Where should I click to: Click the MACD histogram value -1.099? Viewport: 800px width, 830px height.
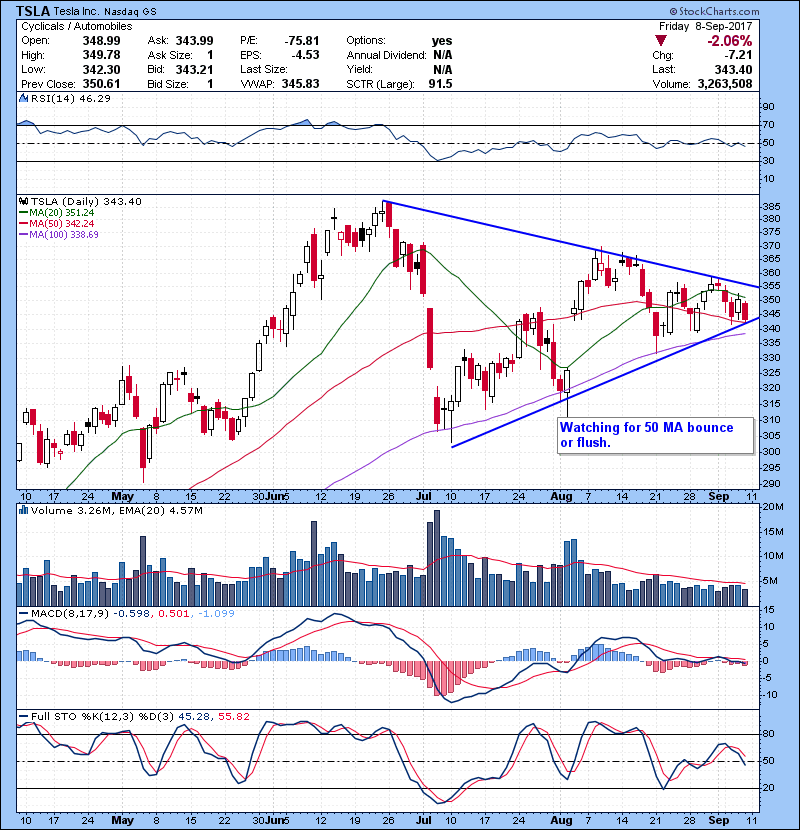216,614
